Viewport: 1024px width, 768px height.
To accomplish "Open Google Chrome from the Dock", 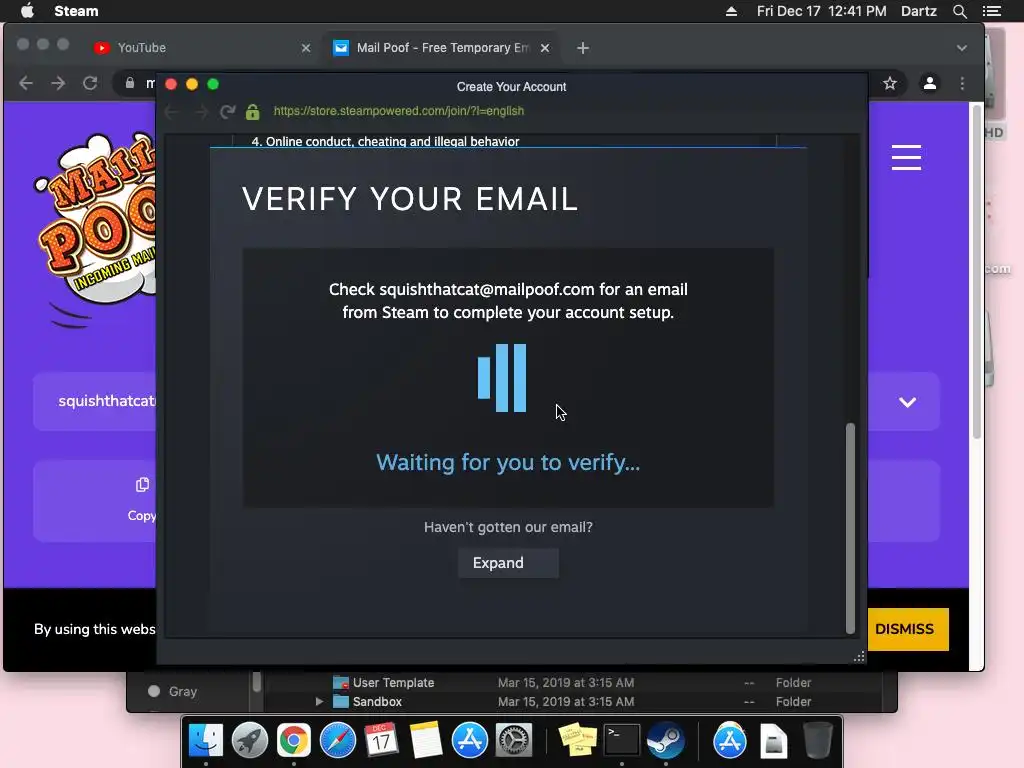I will click(x=293, y=740).
